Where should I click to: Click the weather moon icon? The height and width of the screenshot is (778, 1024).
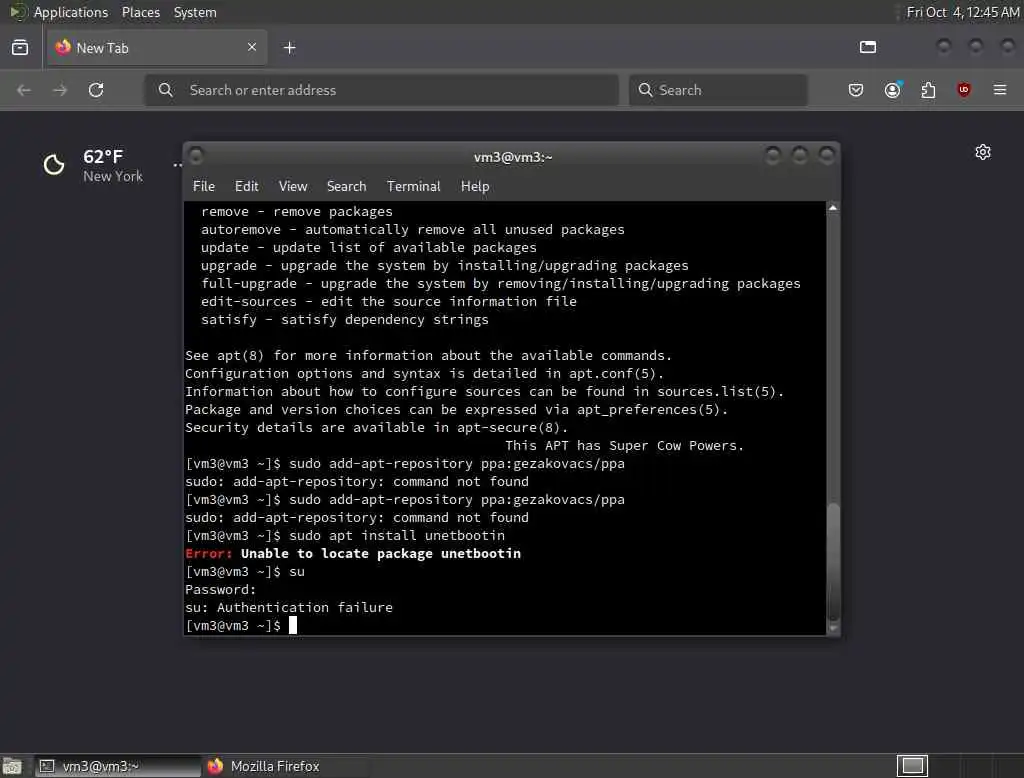(x=54, y=165)
